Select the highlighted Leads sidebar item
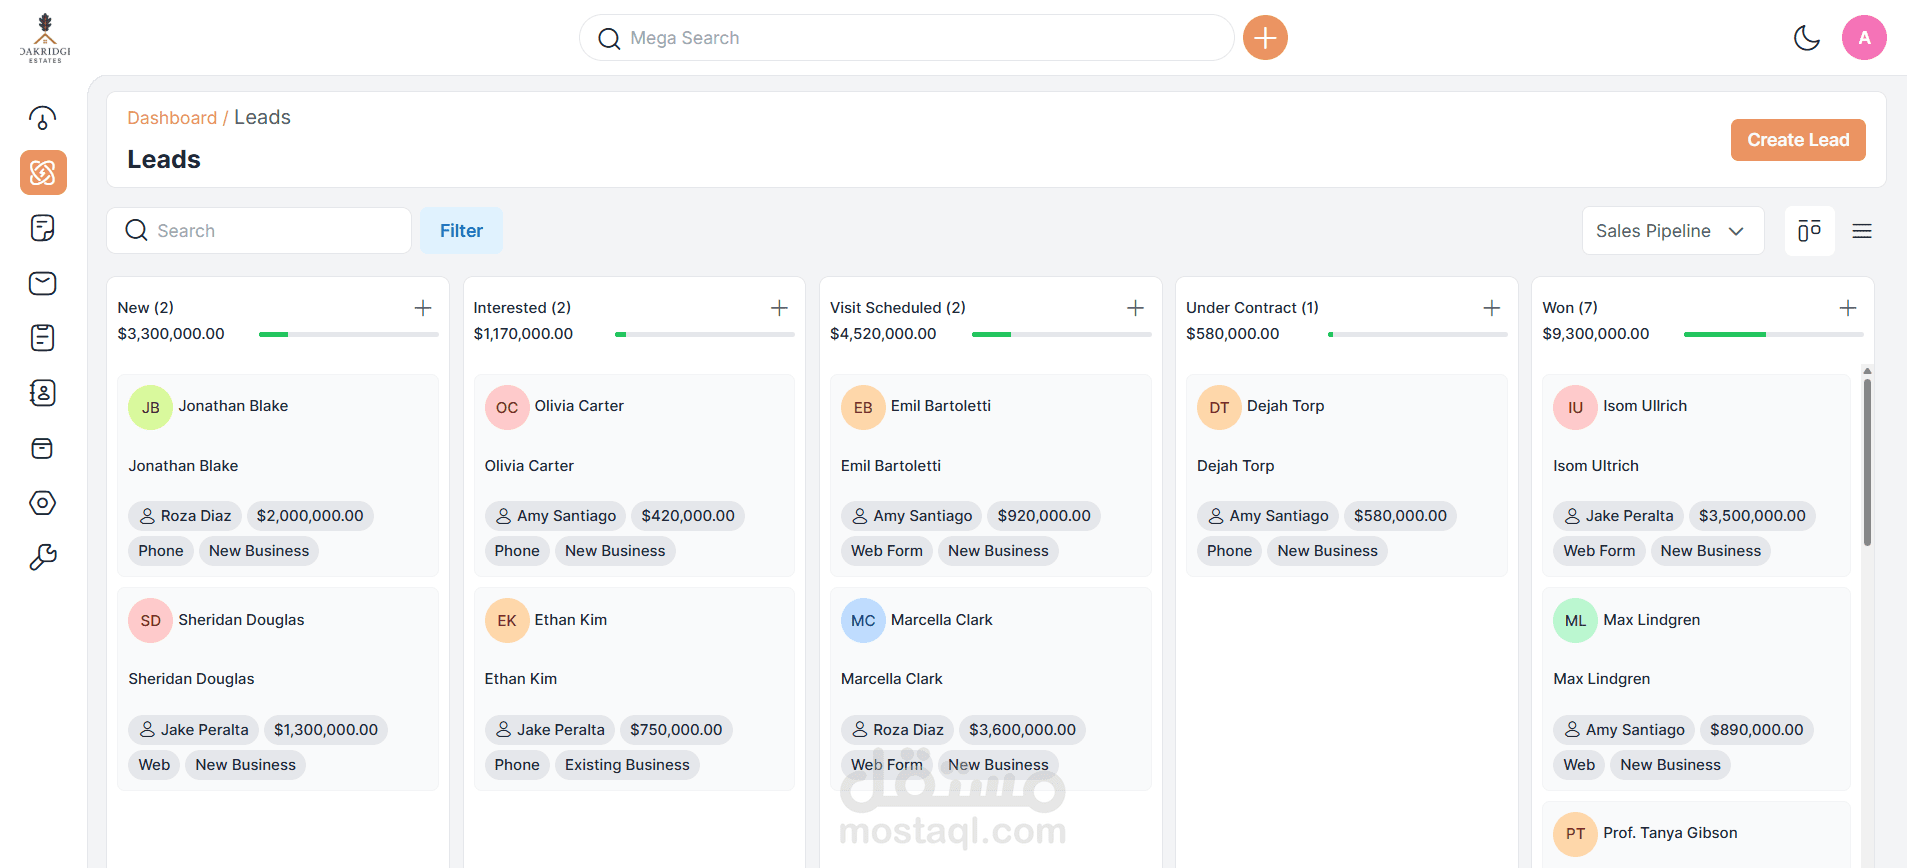This screenshot has height=868, width=1907. [x=43, y=173]
